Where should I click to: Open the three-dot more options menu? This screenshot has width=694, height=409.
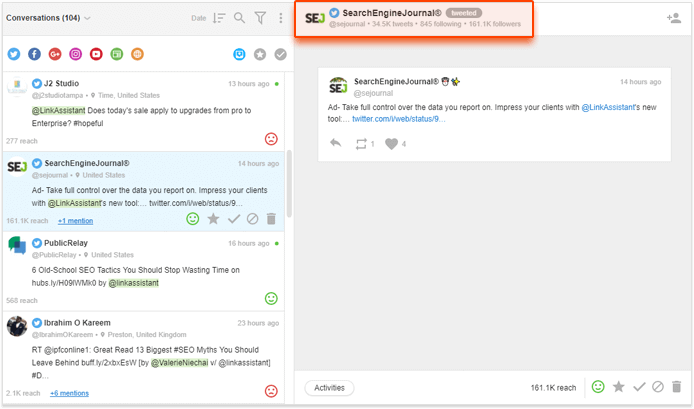point(281,18)
